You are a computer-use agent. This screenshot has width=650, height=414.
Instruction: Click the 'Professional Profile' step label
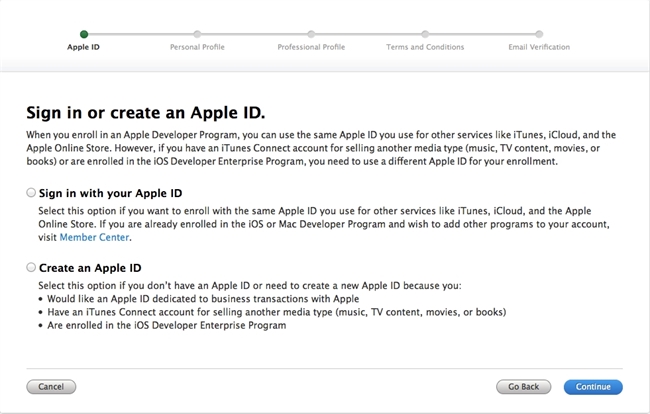coord(311,47)
